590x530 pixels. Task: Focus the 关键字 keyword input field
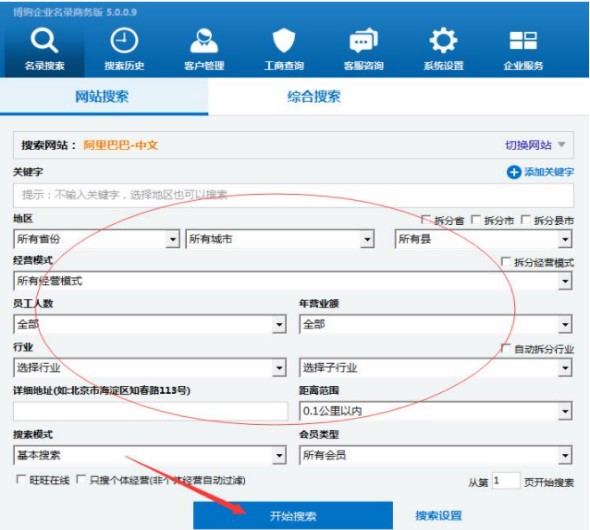293,195
